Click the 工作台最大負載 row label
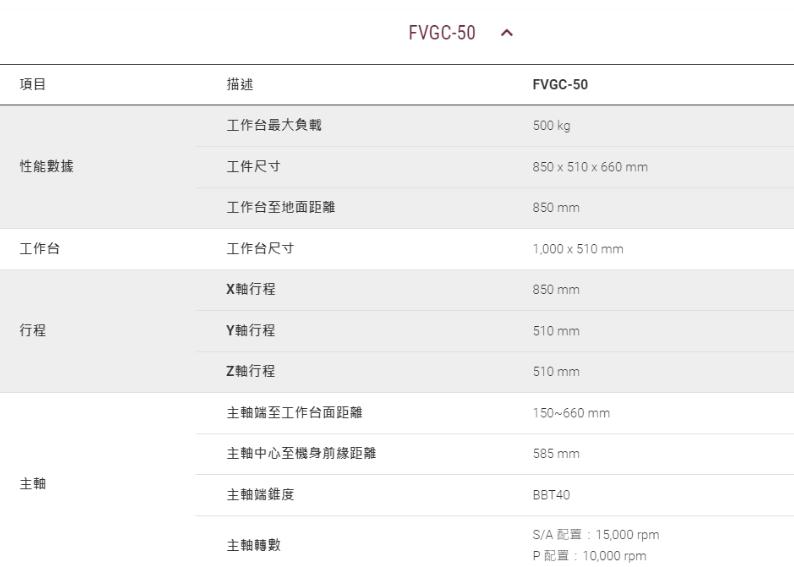The width and height of the screenshot is (794, 567). point(274,126)
